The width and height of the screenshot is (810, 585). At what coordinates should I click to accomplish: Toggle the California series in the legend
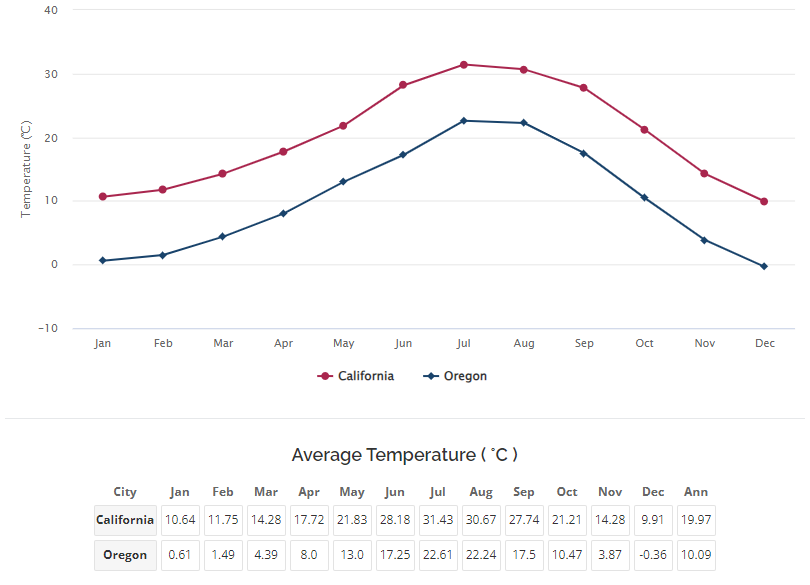[356, 376]
